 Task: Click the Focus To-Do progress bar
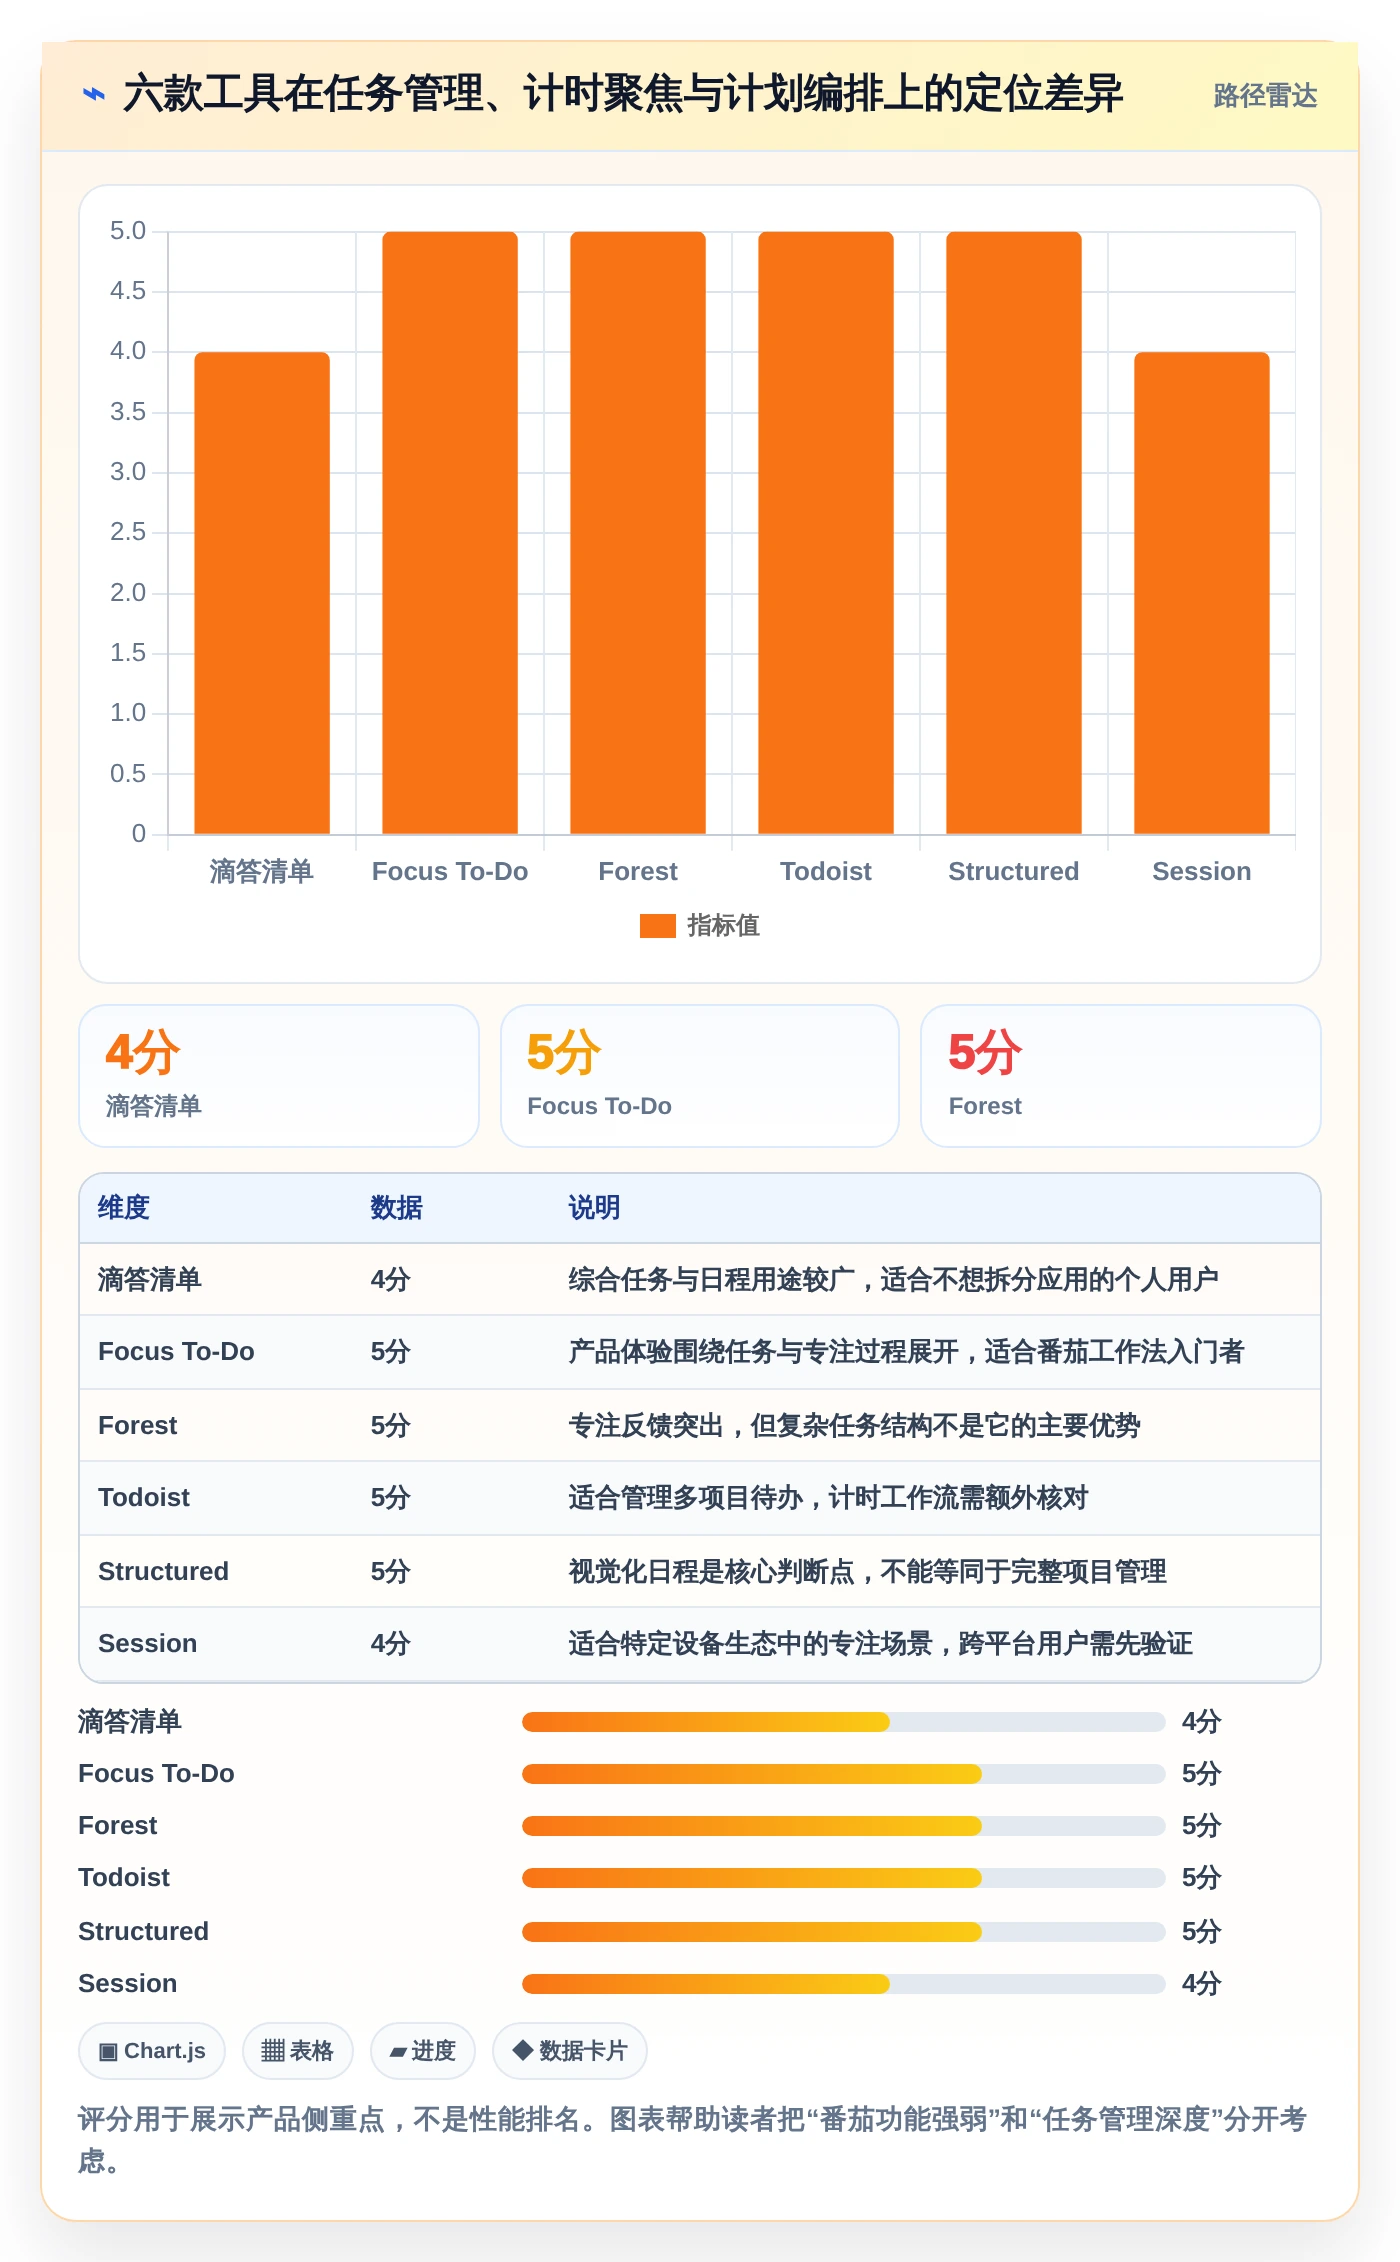[x=844, y=1774]
